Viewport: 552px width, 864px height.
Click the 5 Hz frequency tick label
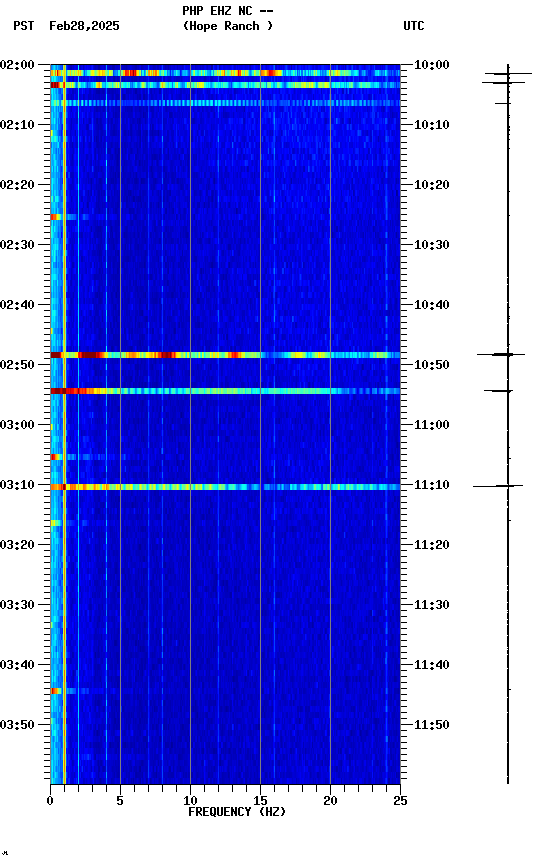tap(120, 801)
